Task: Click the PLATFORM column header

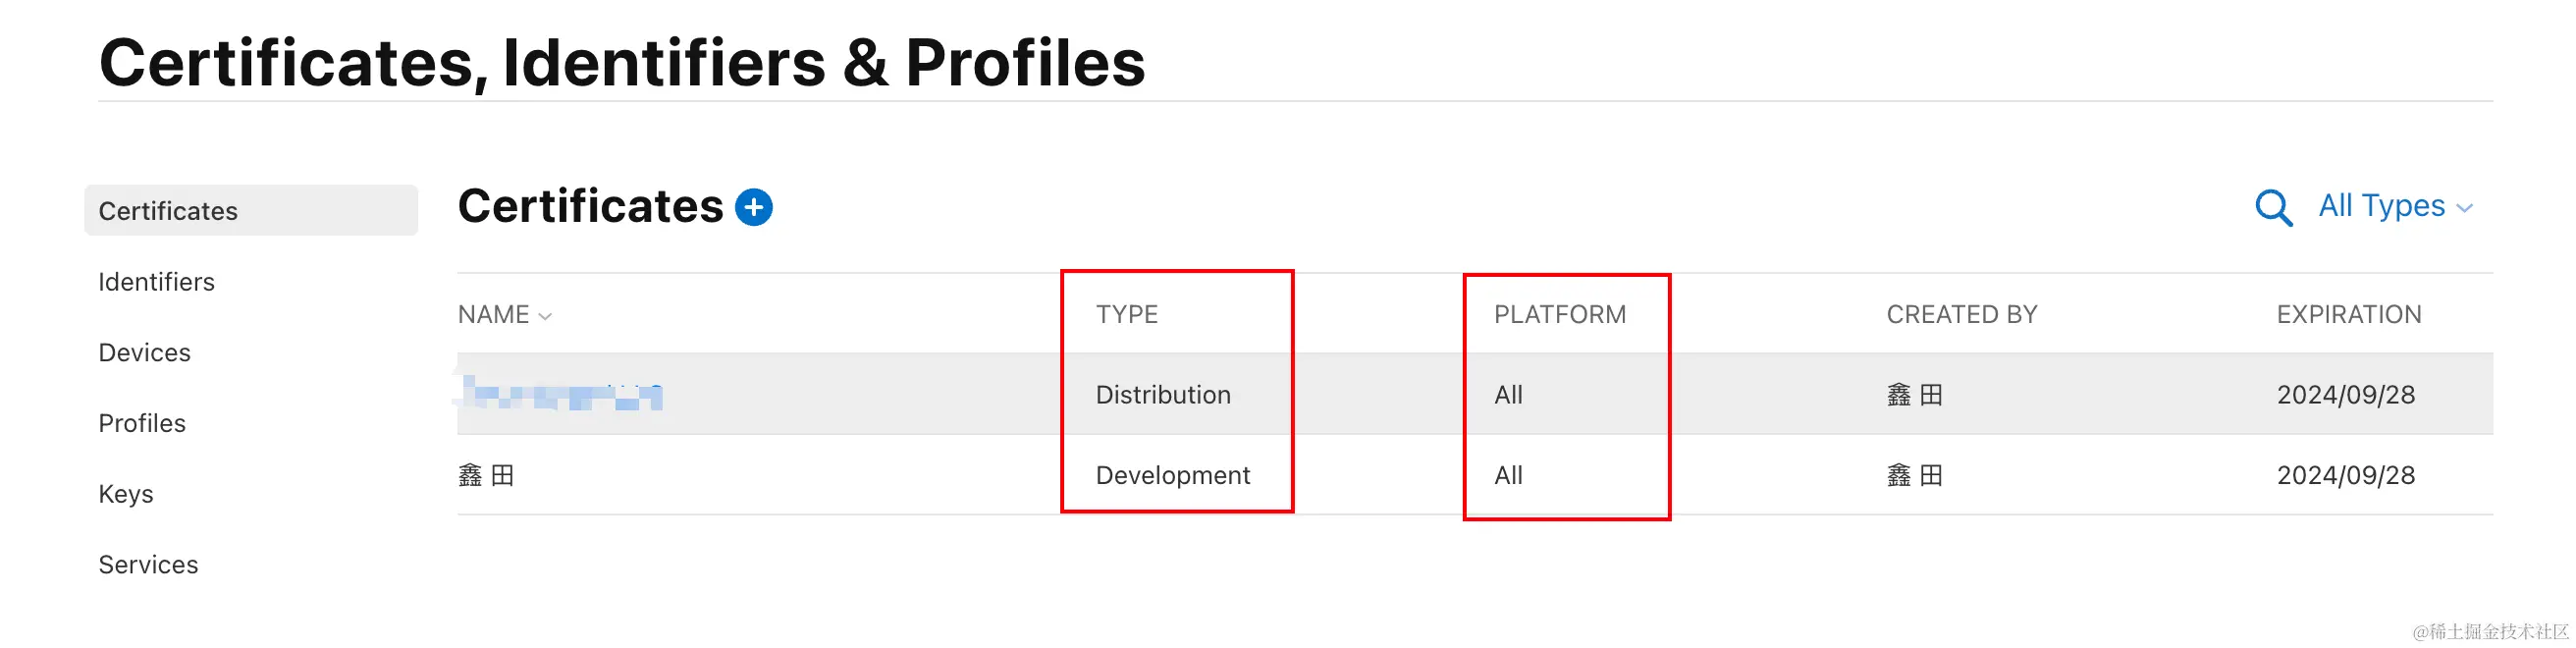Action: pyautogui.click(x=1559, y=315)
